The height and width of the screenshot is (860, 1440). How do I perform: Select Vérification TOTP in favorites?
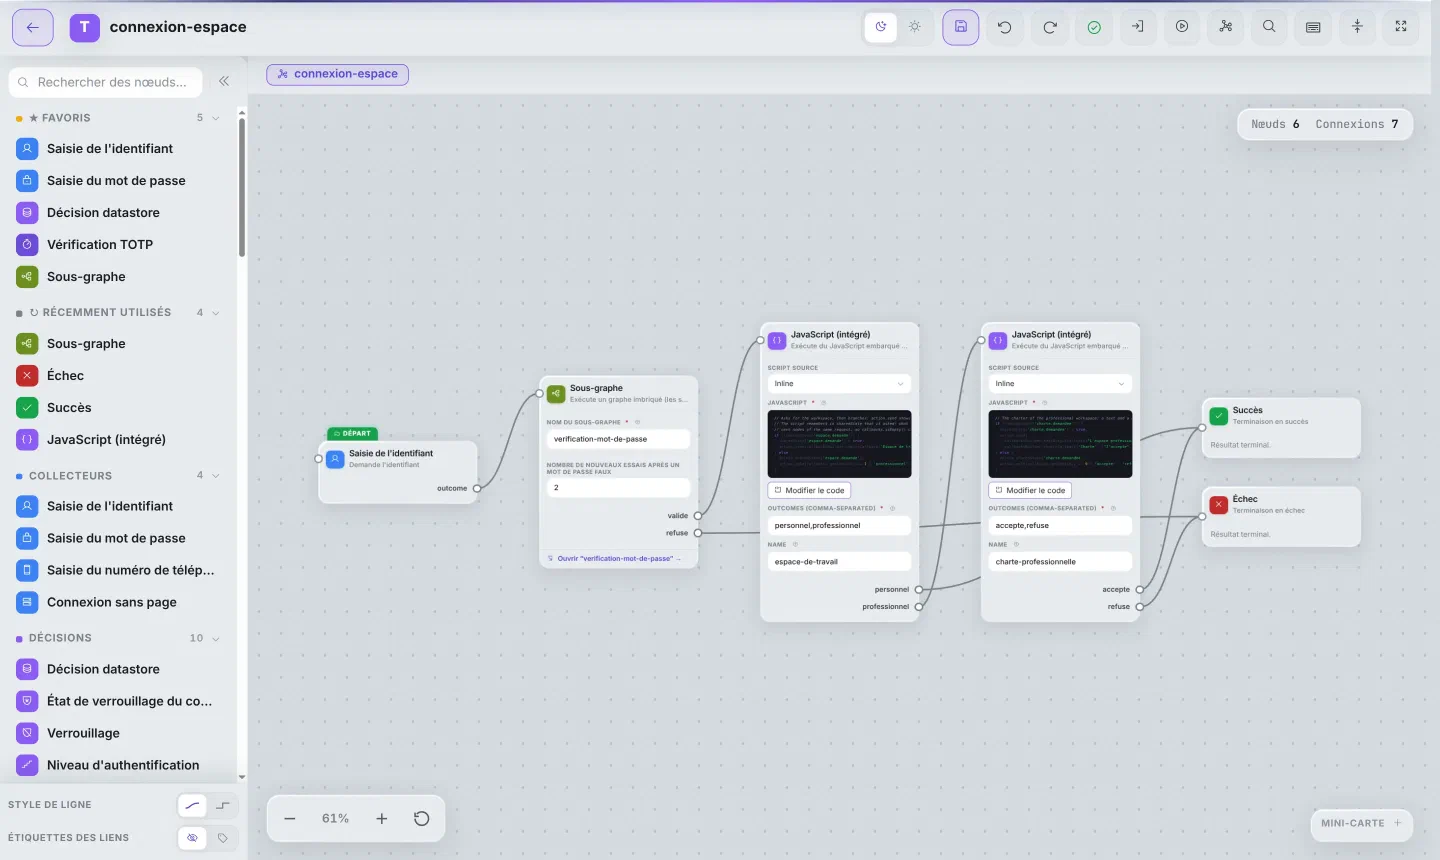tap(118, 244)
